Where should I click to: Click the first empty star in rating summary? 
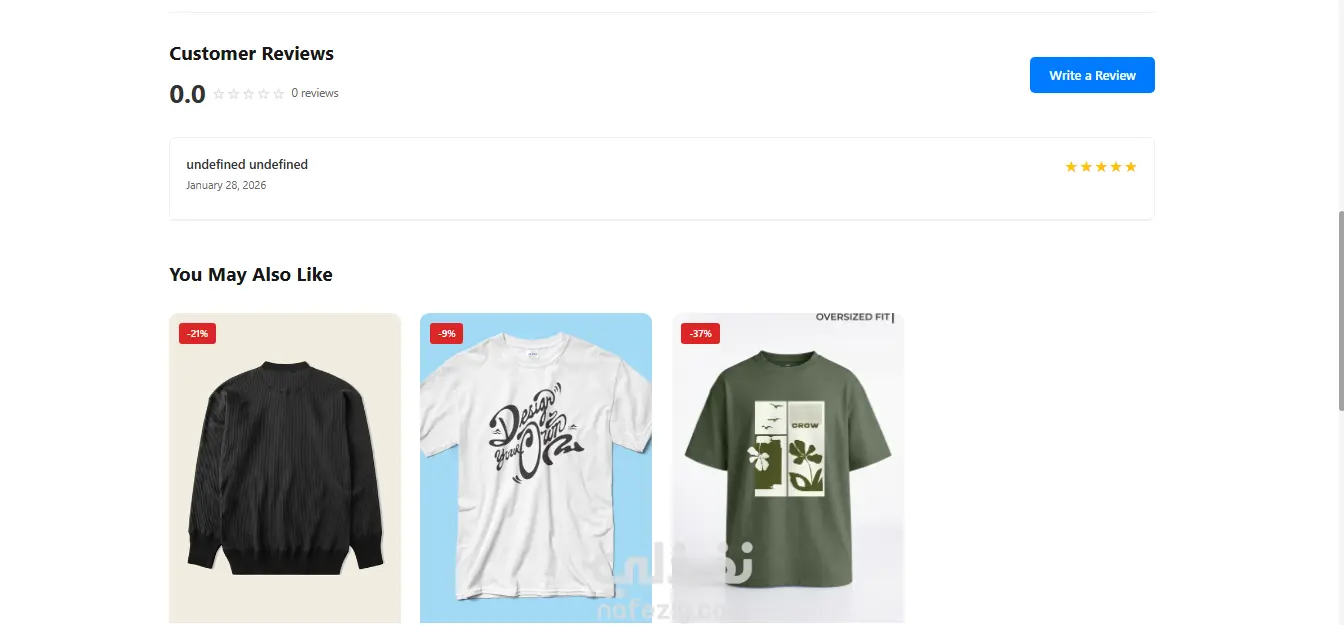(x=219, y=94)
